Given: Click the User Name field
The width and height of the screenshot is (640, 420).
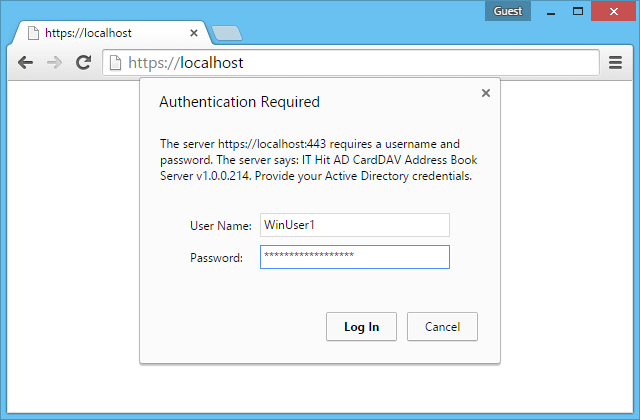Looking at the screenshot, I should click(x=355, y=225).
